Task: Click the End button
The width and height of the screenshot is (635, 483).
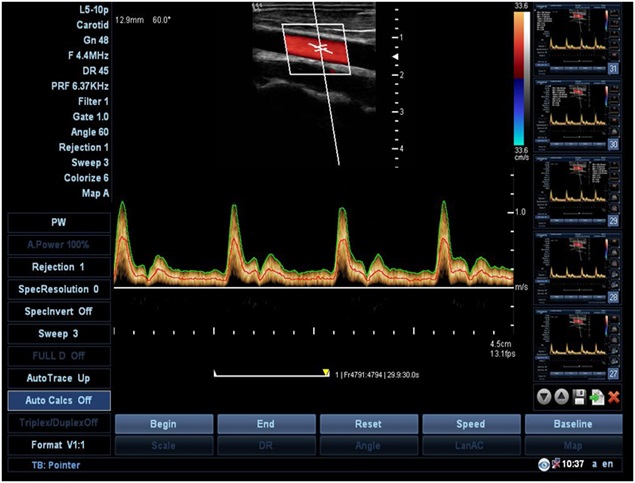Action: tap(266, 424)
